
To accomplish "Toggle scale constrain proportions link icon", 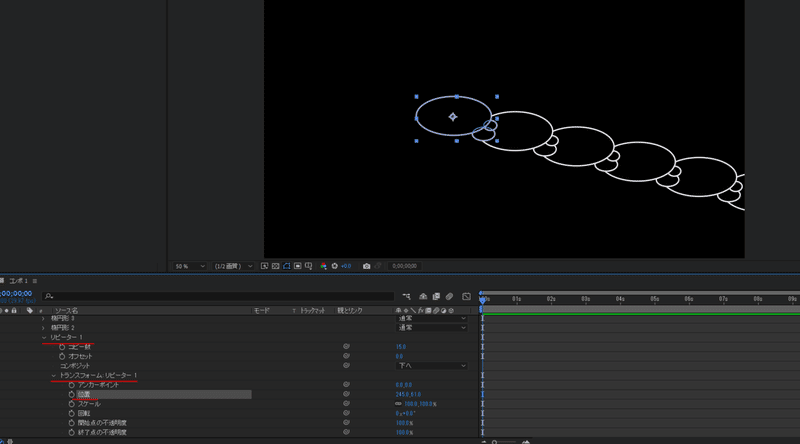I will pos(398,404).
